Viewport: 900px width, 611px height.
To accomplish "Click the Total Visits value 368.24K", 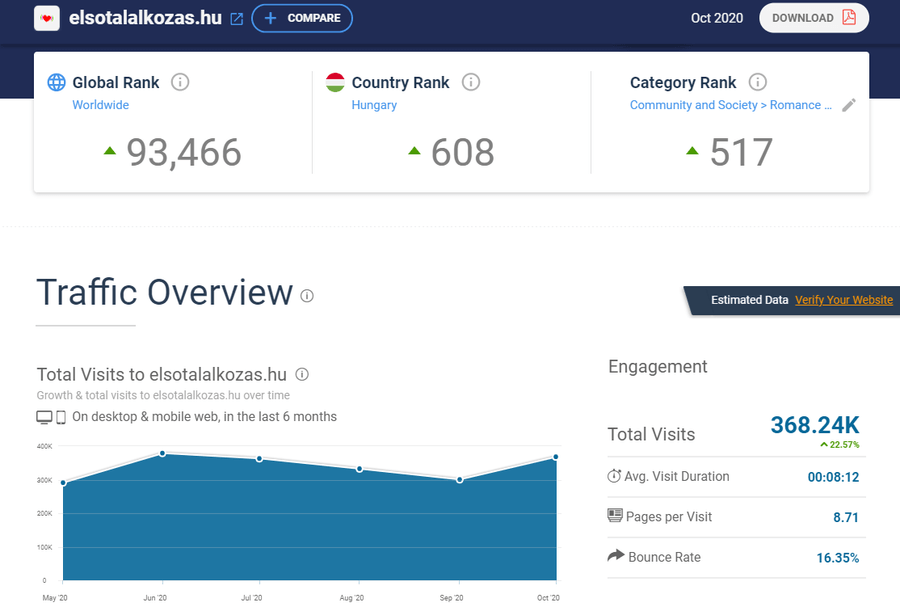I will pos(814,426).
